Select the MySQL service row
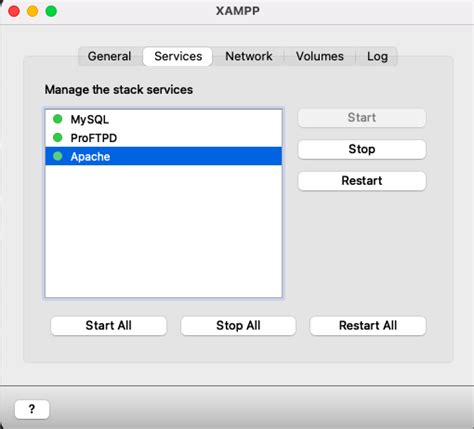The image size is (474, 429). click(164, 119)
